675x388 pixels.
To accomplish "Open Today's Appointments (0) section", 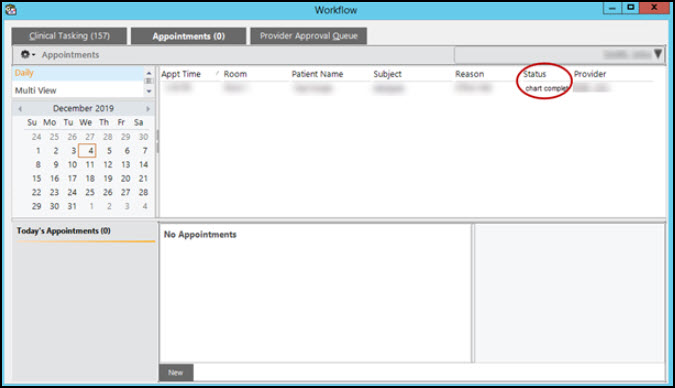I will tap(64, 231).
